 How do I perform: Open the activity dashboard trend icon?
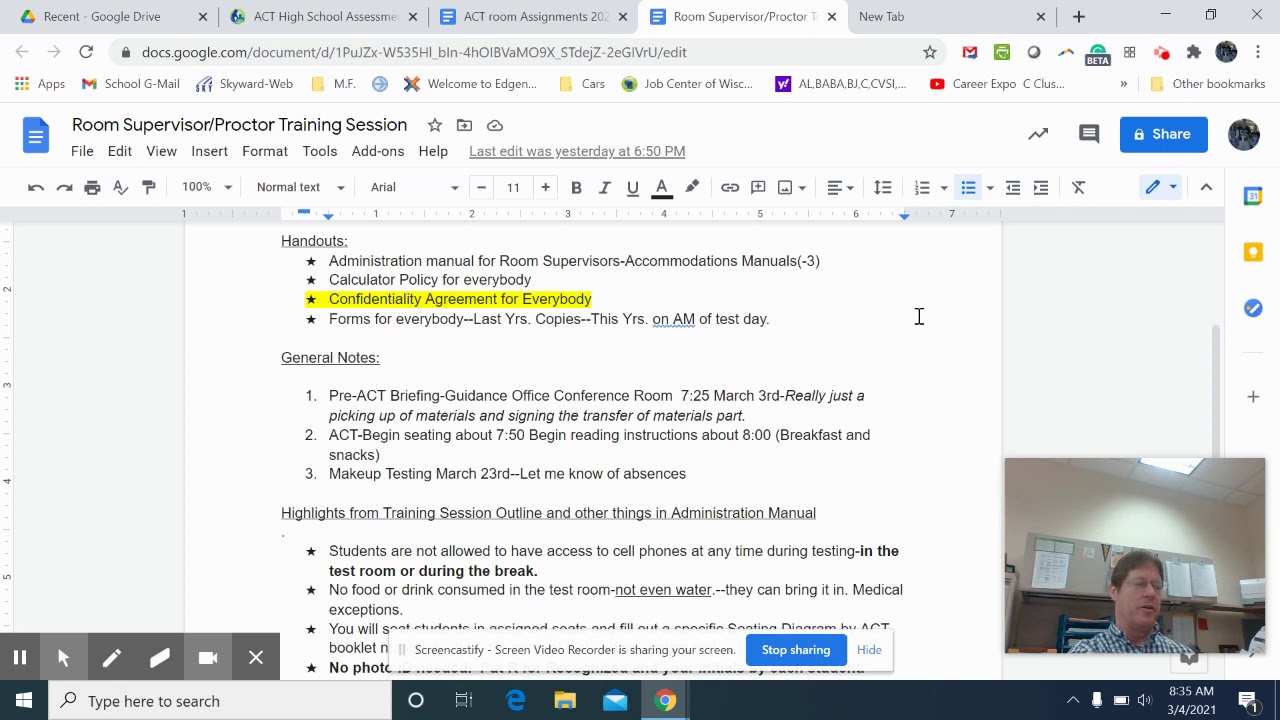[1038, 134]
